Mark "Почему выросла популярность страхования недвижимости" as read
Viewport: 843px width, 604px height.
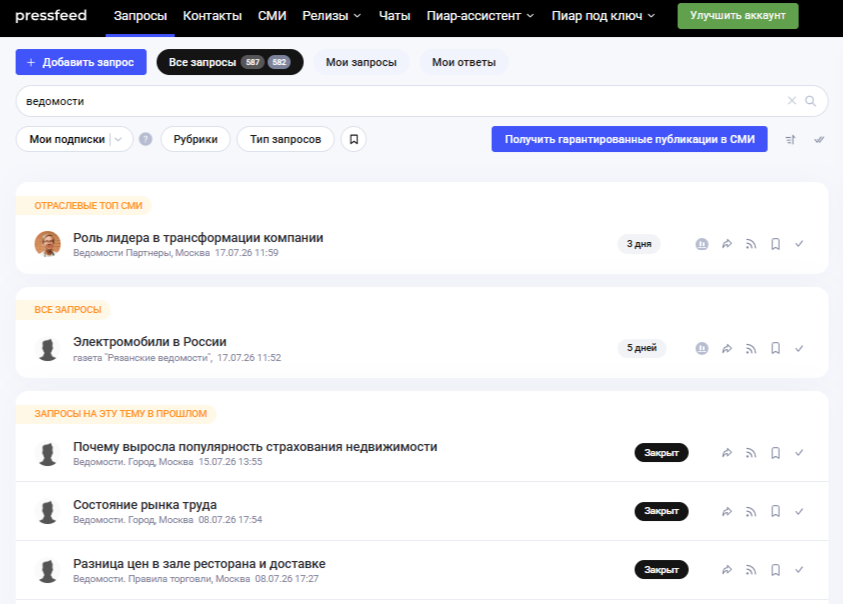point(799,453)
